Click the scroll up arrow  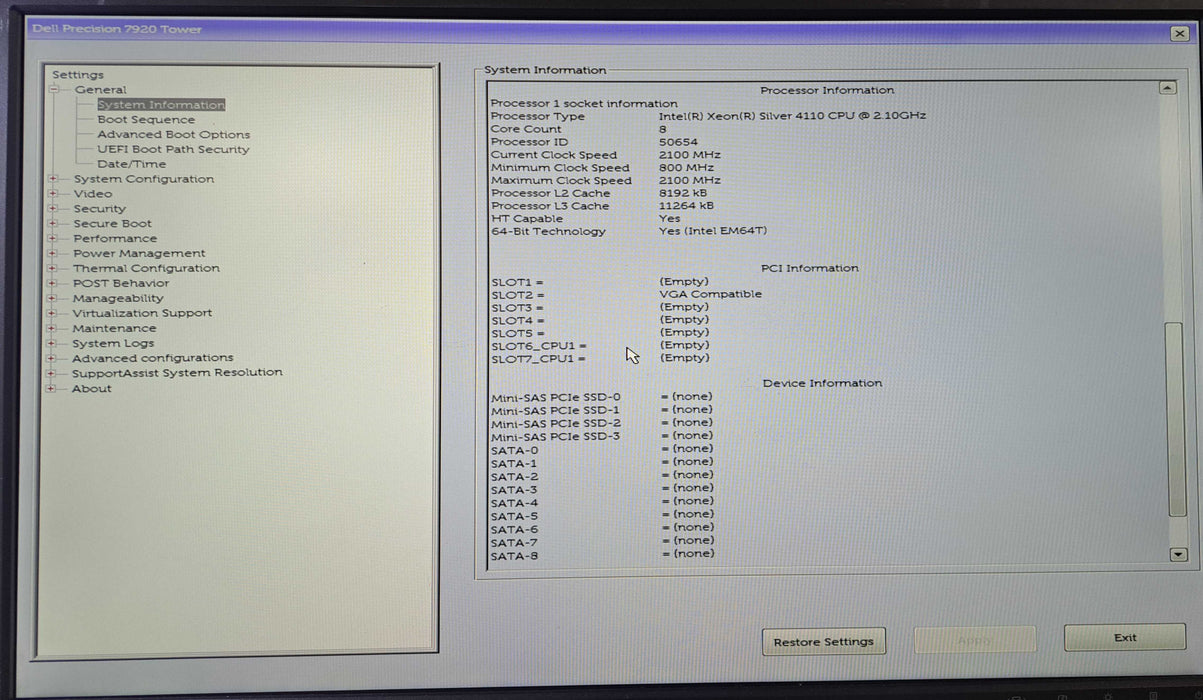(1167, 89)
